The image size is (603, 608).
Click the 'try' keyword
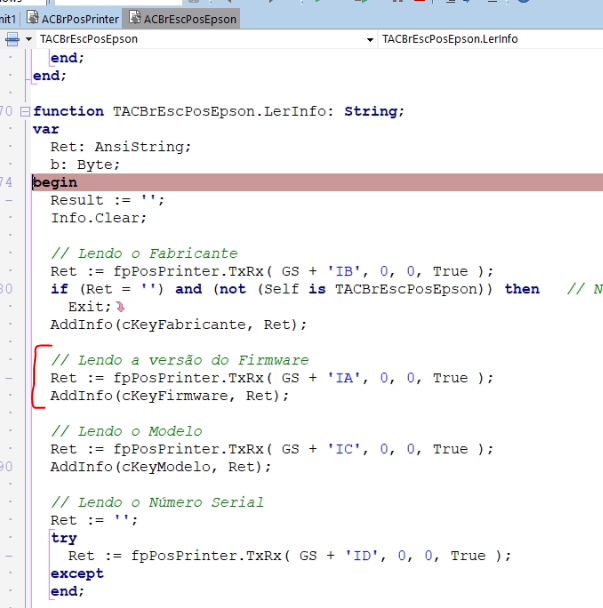point(64,538)
